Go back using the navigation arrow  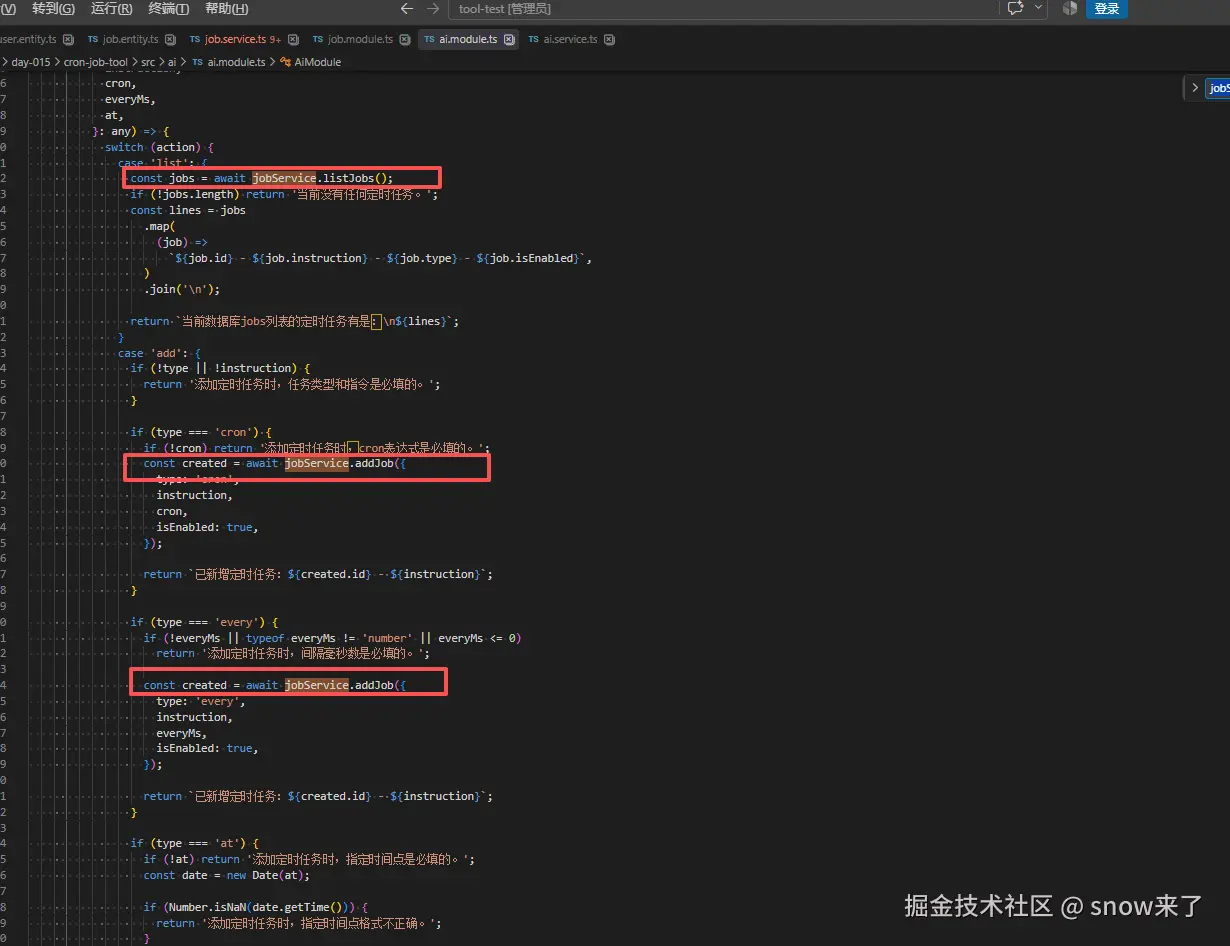point(406,9)
